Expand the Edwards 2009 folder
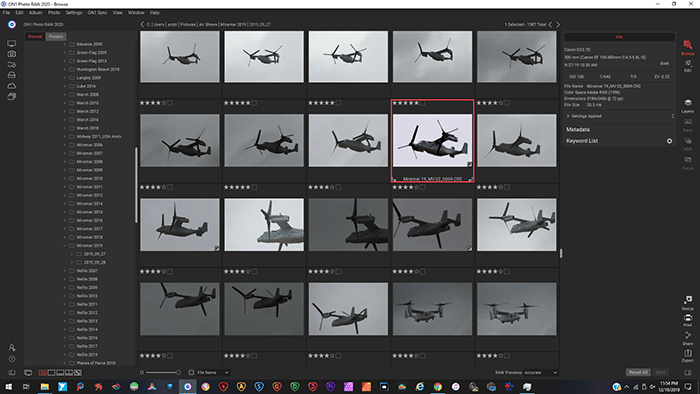700x394 pixels. (64, 44)
